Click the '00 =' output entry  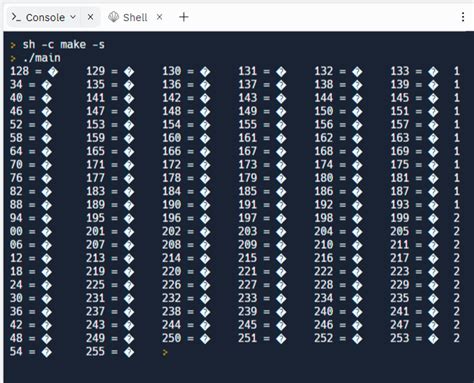[31, 231]
